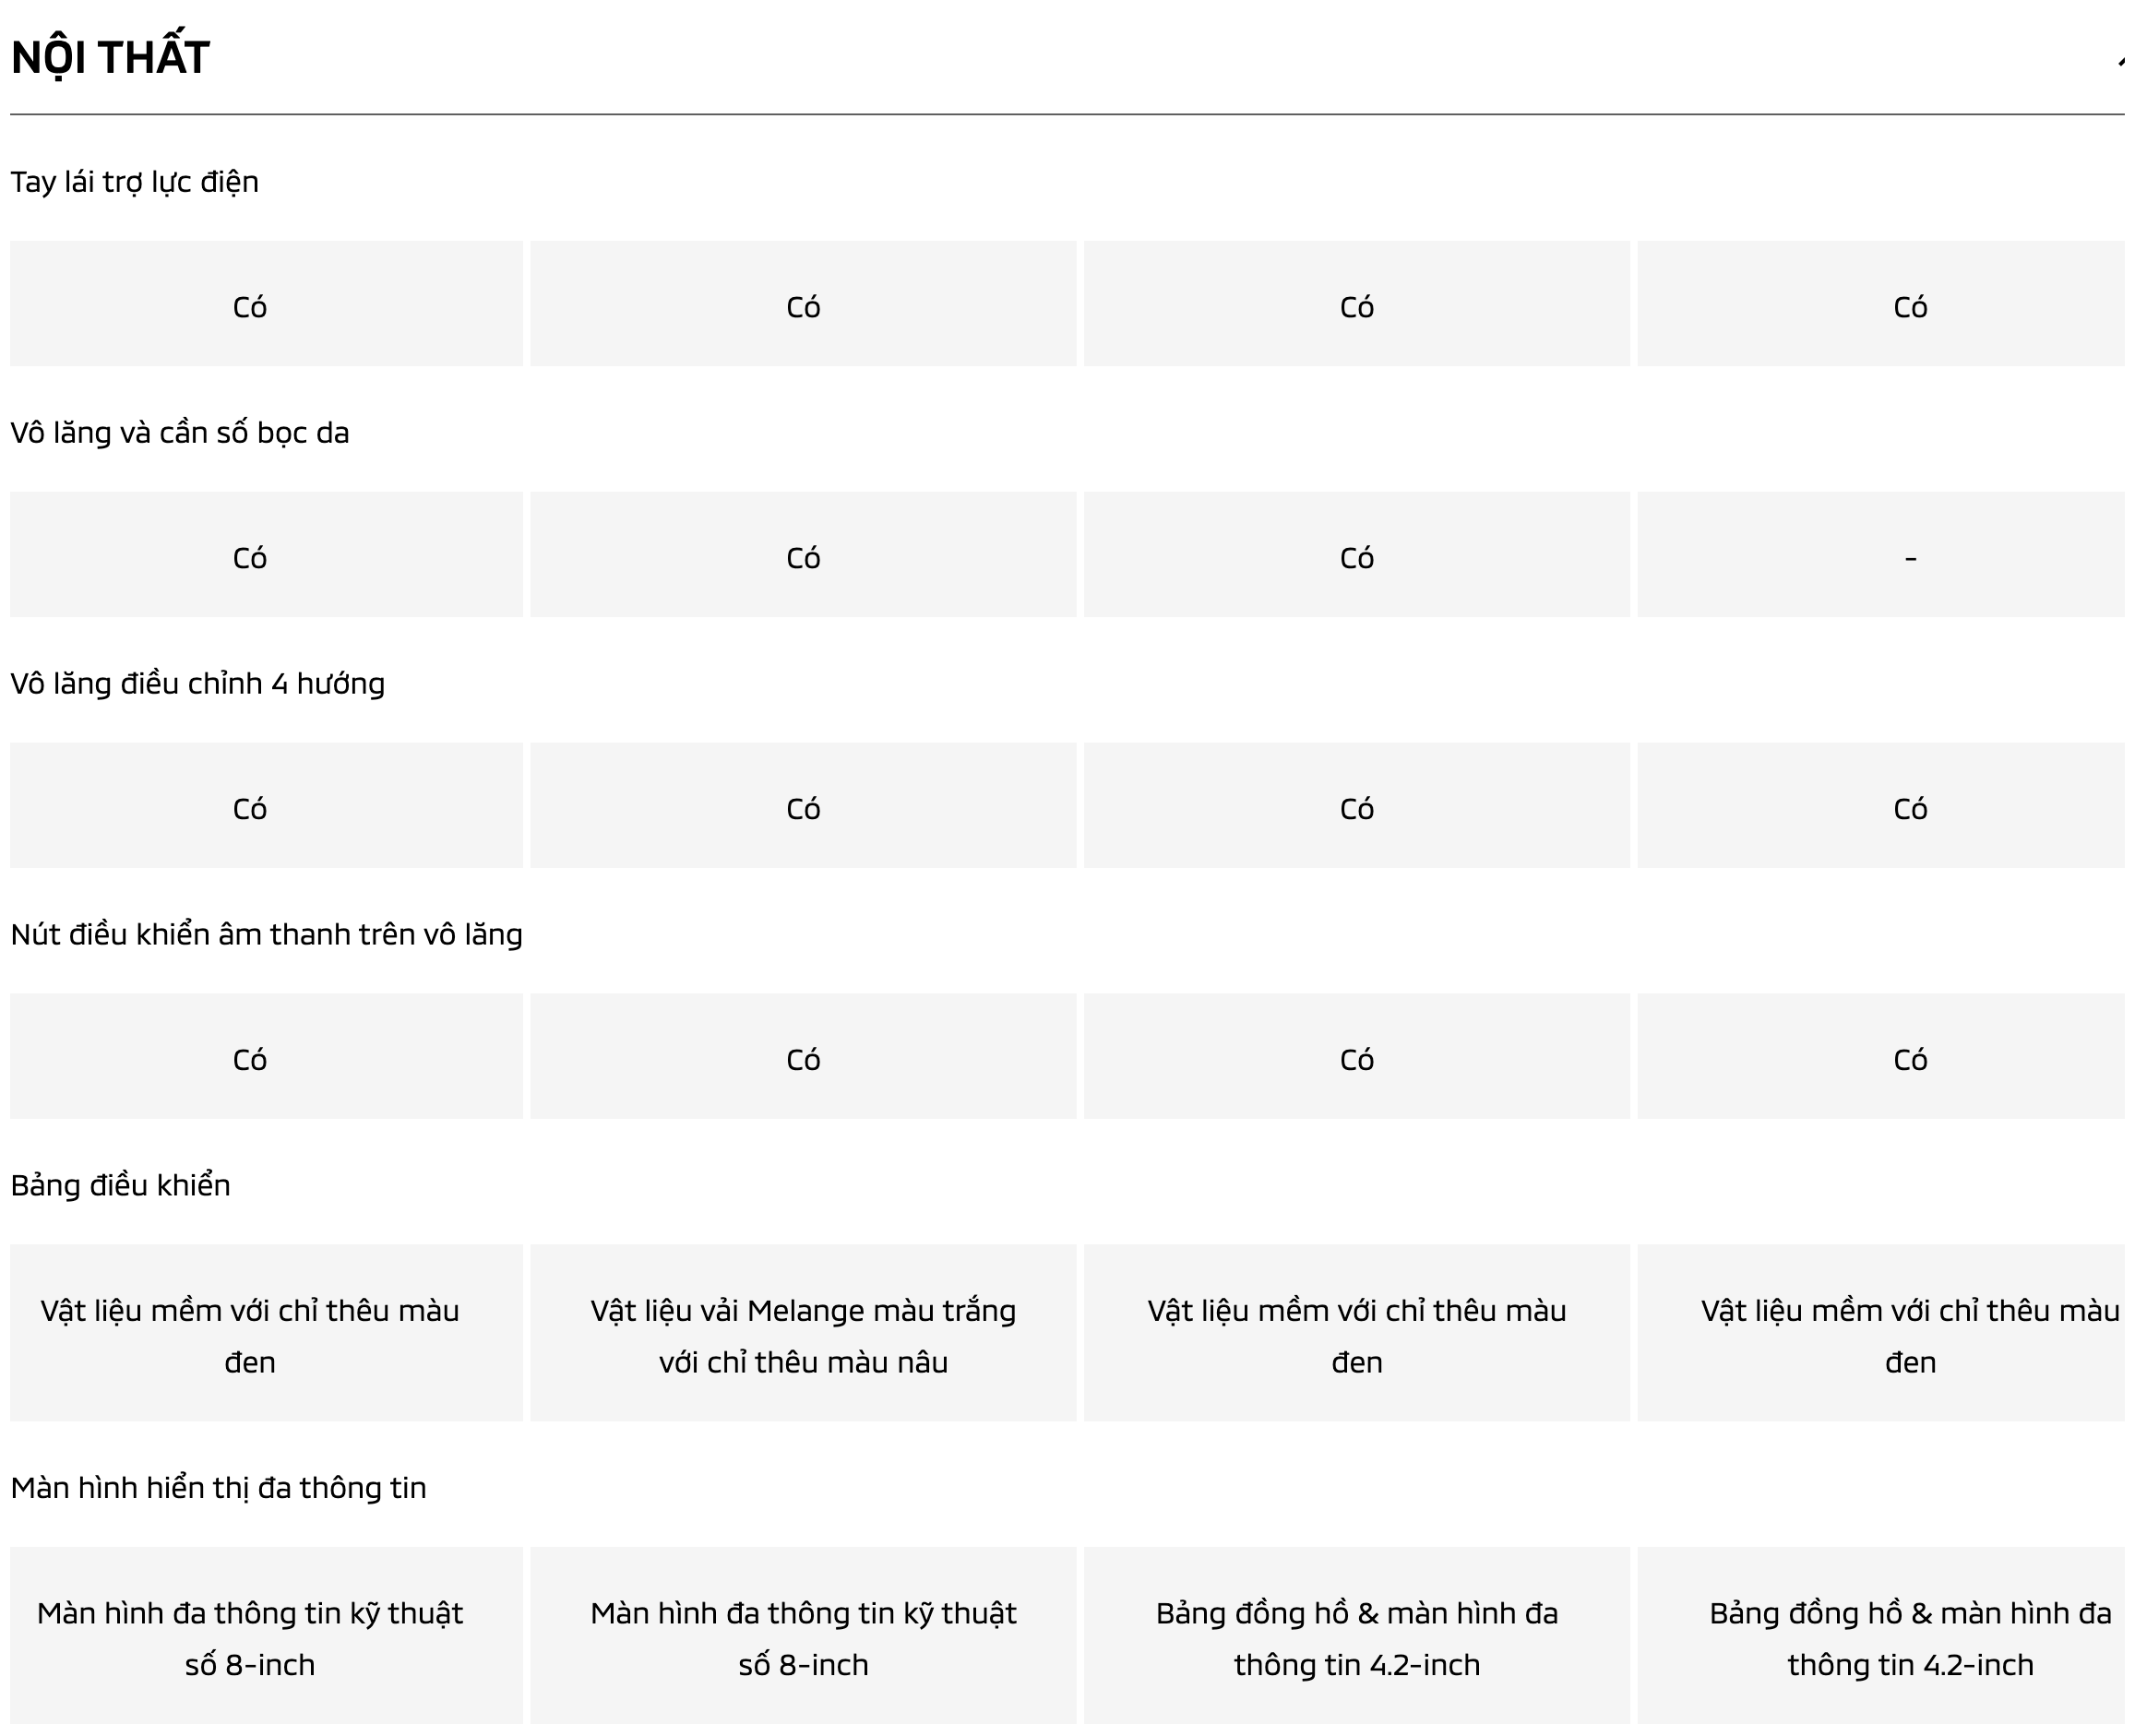Image resolution: width=2135 pixels, height=1736 pixels.
Task: Click last-column 4.2-inch instrument cluster cell
Action: click(x=1909, y=1638)
